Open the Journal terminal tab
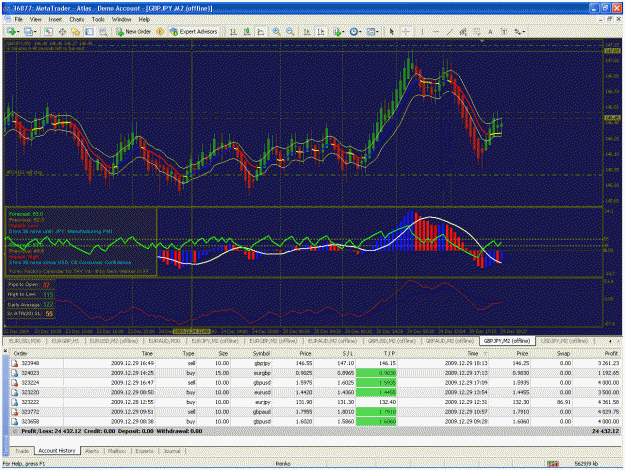Image resolution: width=625 pixels, height=470 pixels. pyautogui.click(x=172, y=451)
